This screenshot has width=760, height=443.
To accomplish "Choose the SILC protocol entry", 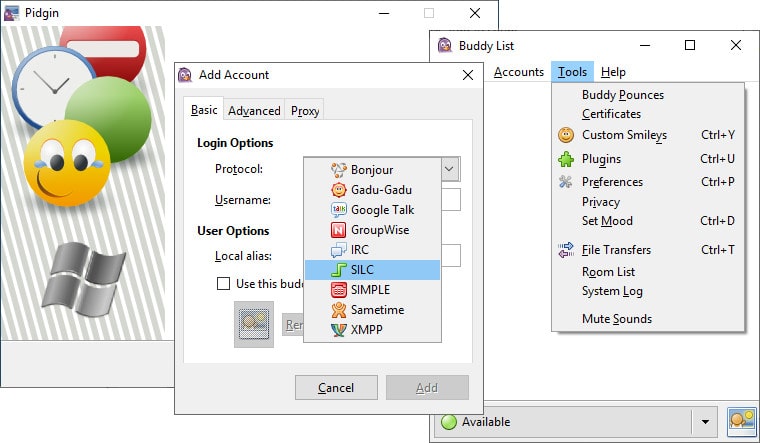I will pyautogui.click(x=373, y=269).
